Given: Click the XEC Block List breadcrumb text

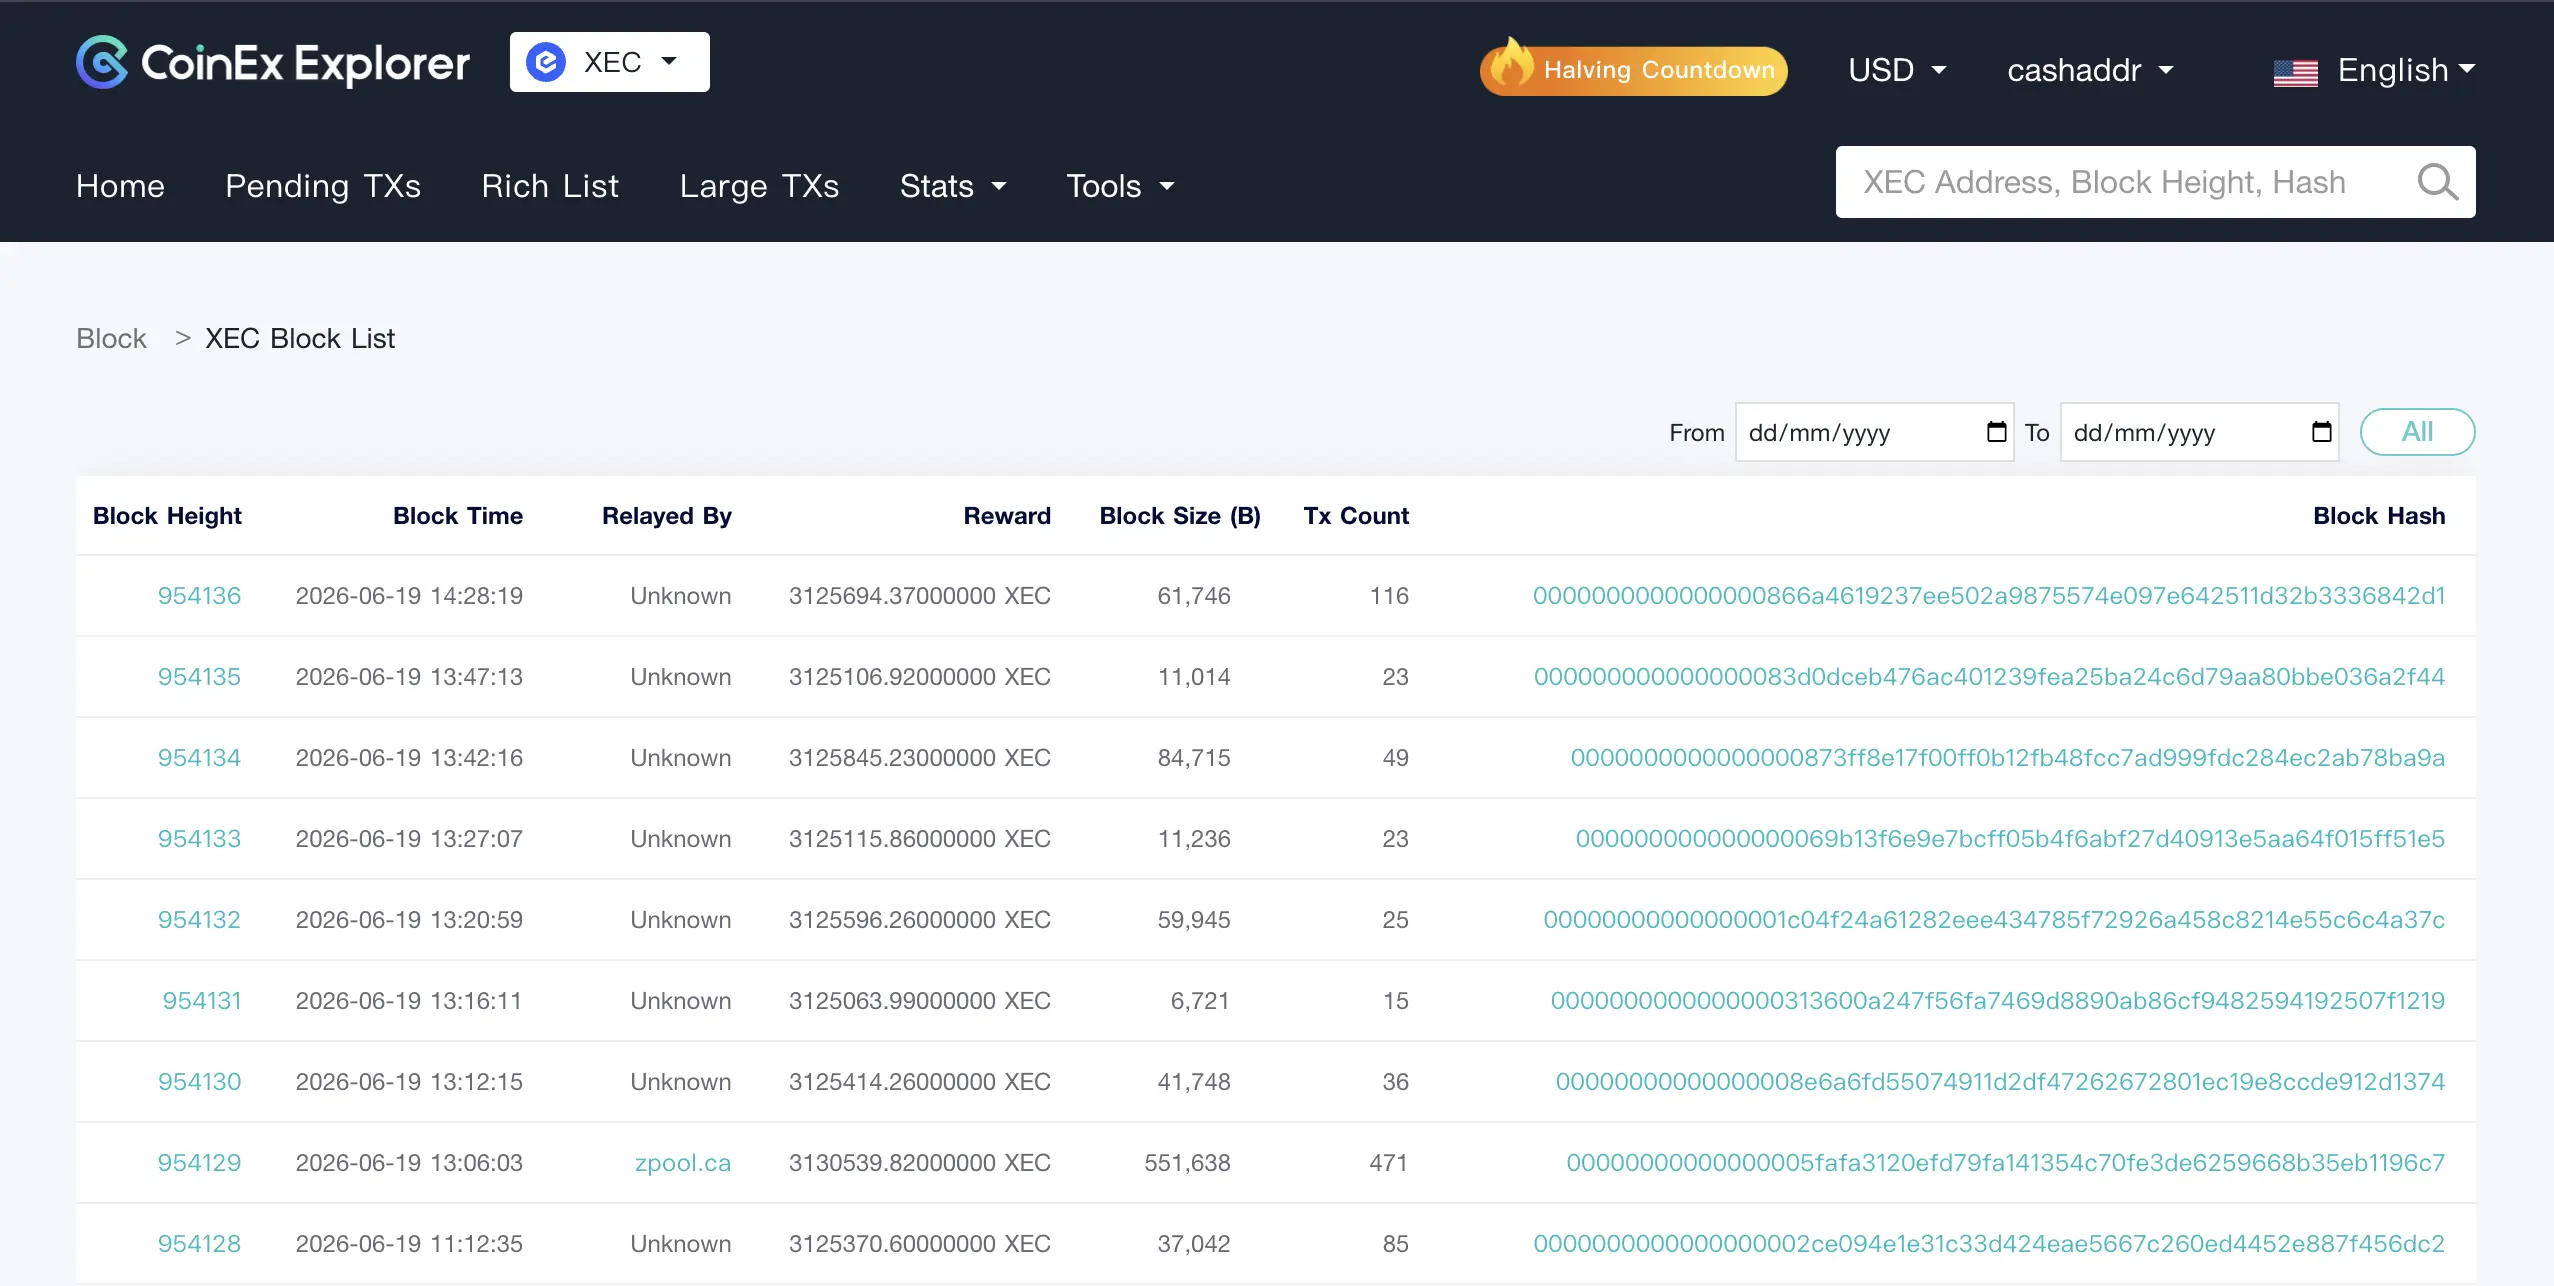Looking at the screenshot, I should click(300, 338).
